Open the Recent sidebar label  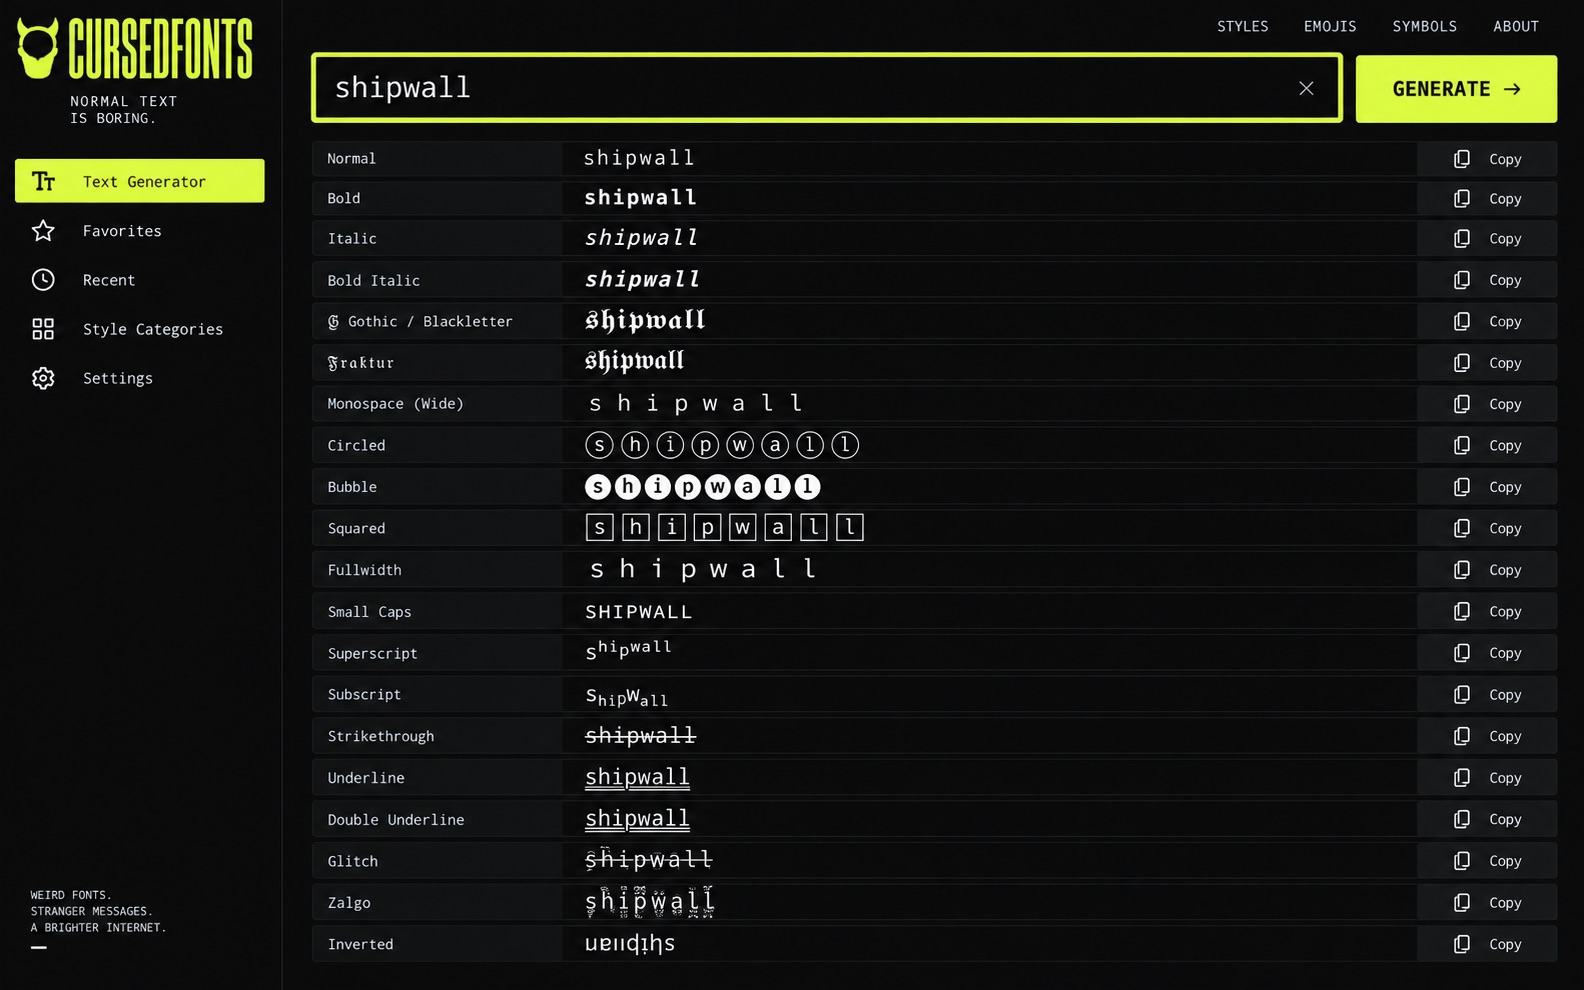[x=109, y=280]
